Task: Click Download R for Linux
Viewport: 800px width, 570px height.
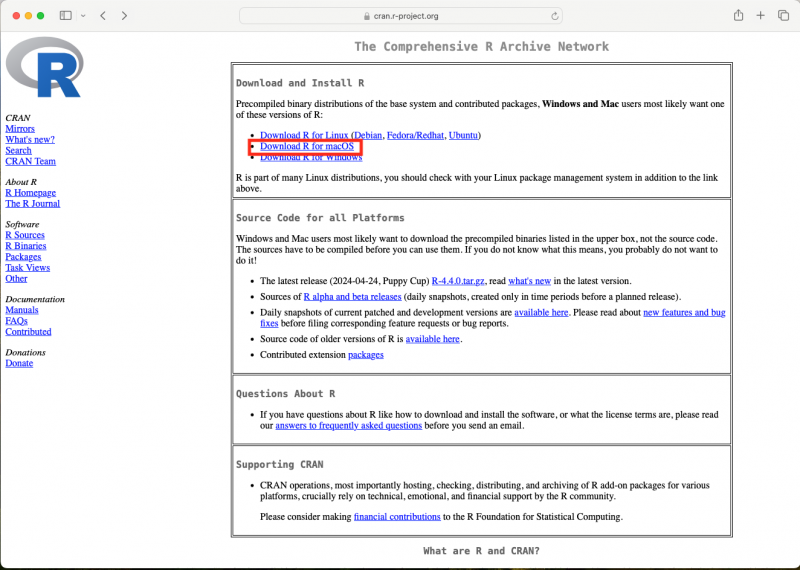Action: click(304, 135)
